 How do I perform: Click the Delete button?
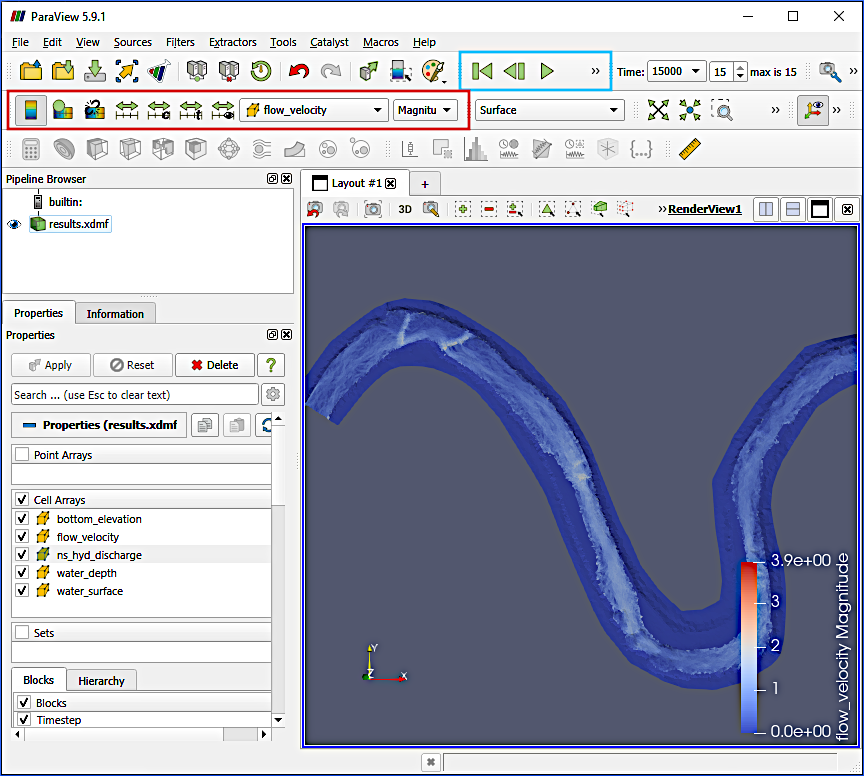pos(213,365)
